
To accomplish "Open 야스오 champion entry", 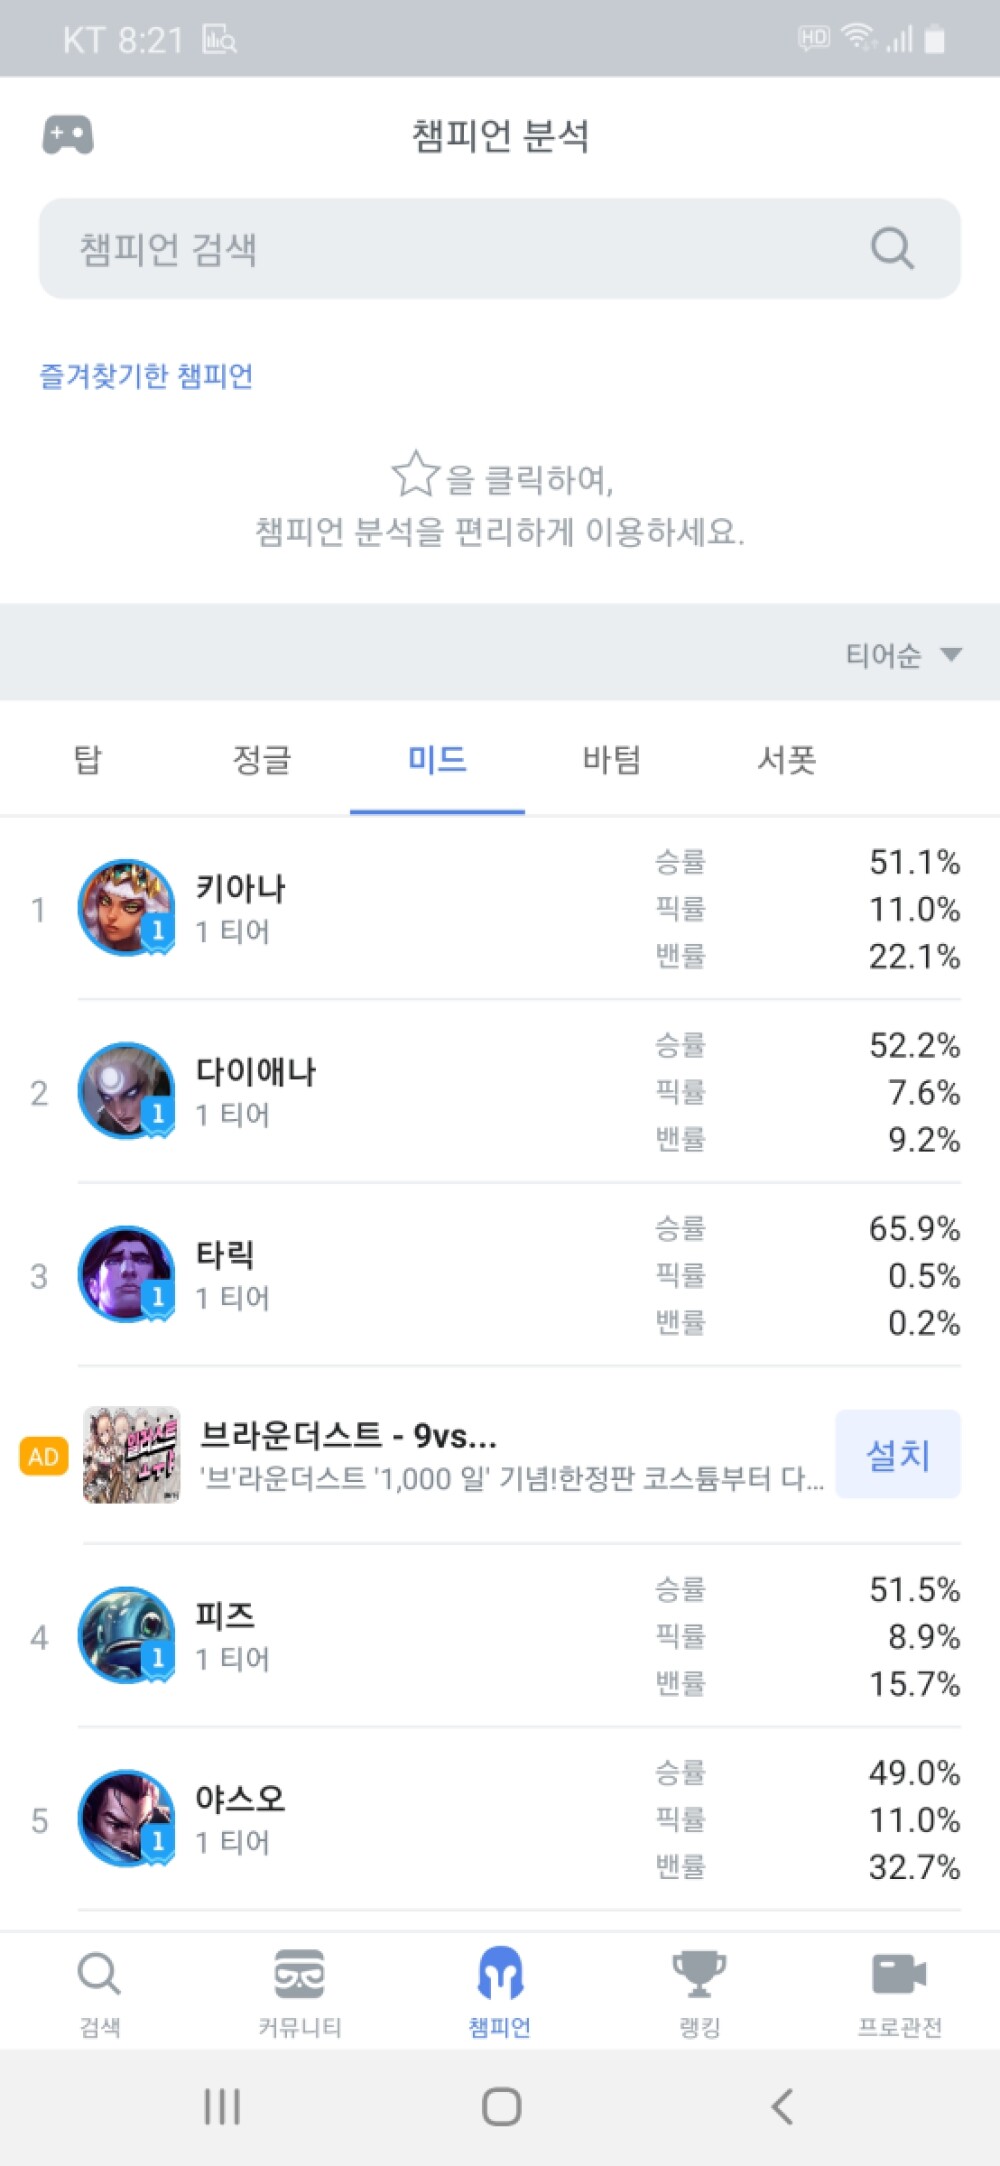I will coord(500,1819).
